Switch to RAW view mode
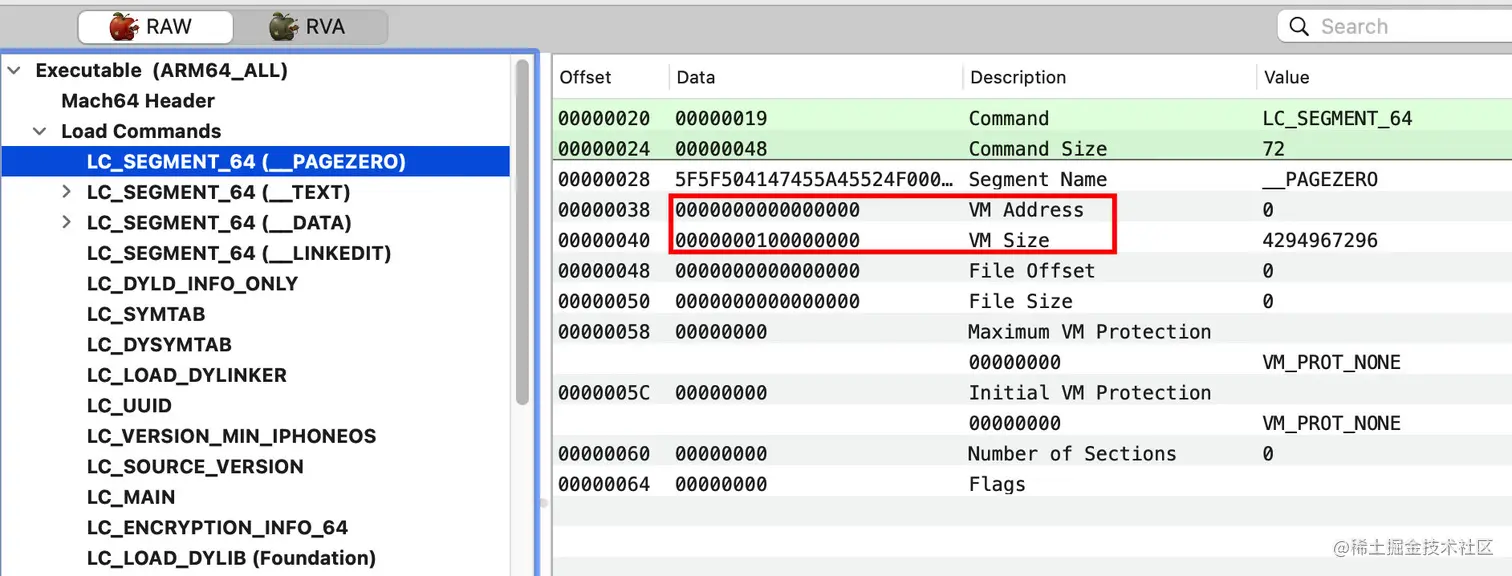The height and width of the screenshot is (576, 1512). 155,27
